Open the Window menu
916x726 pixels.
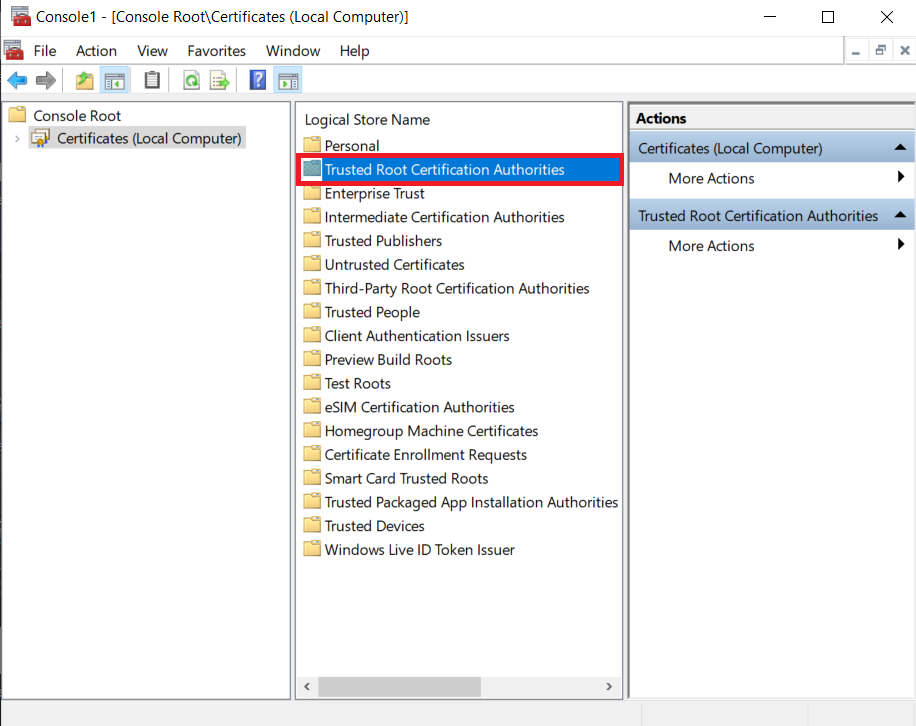[293, 51]
